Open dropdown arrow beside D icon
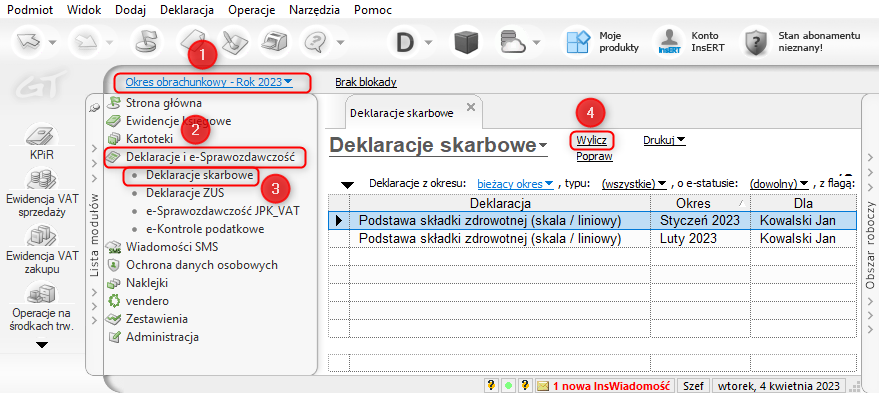 (429, 43)
